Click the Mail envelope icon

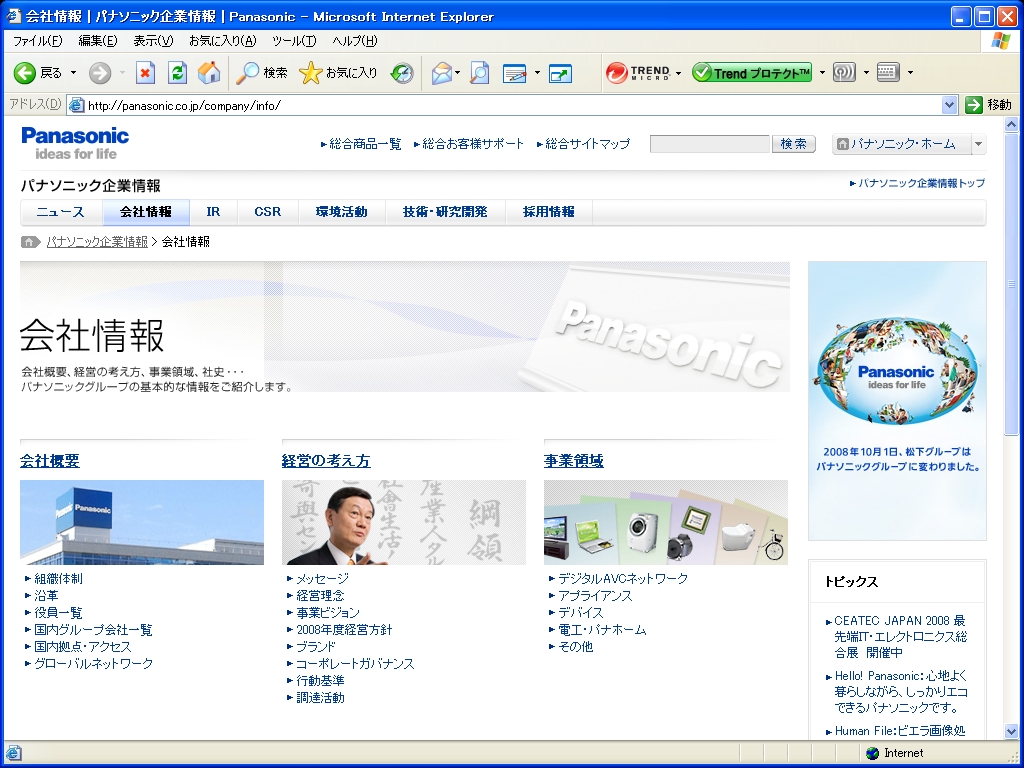point(442,72)
